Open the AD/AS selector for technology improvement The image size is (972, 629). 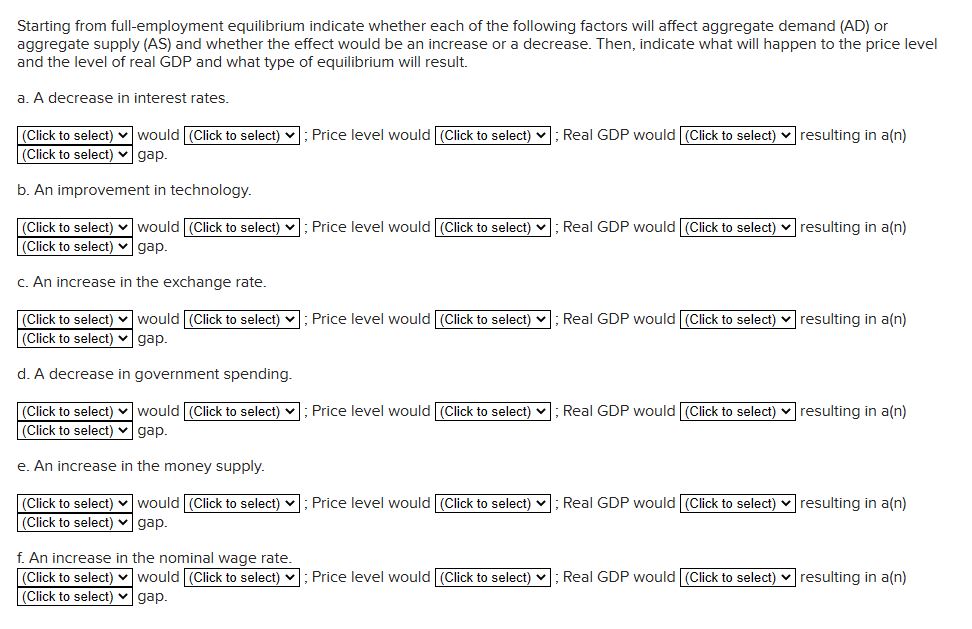(74, 227)
